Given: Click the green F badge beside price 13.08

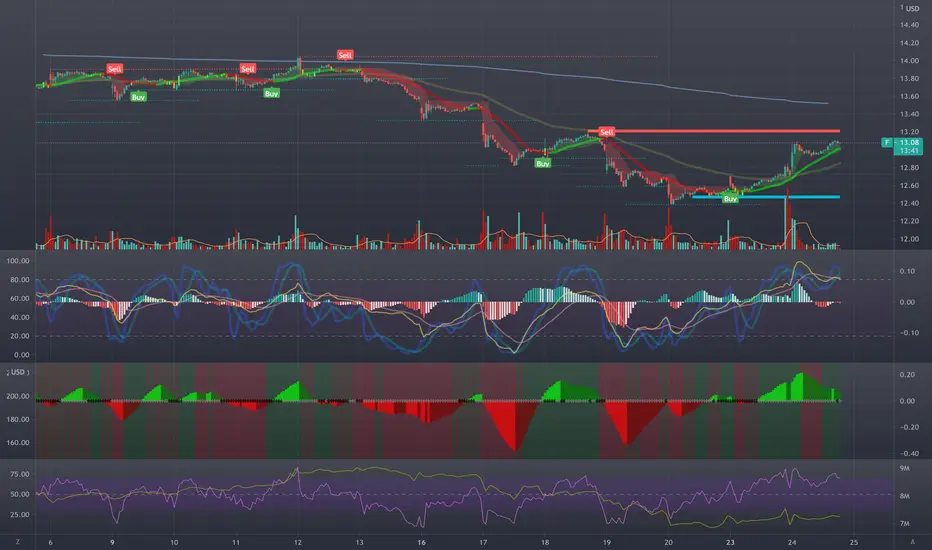Looking at the screenshot, I should tap(887, 143).
